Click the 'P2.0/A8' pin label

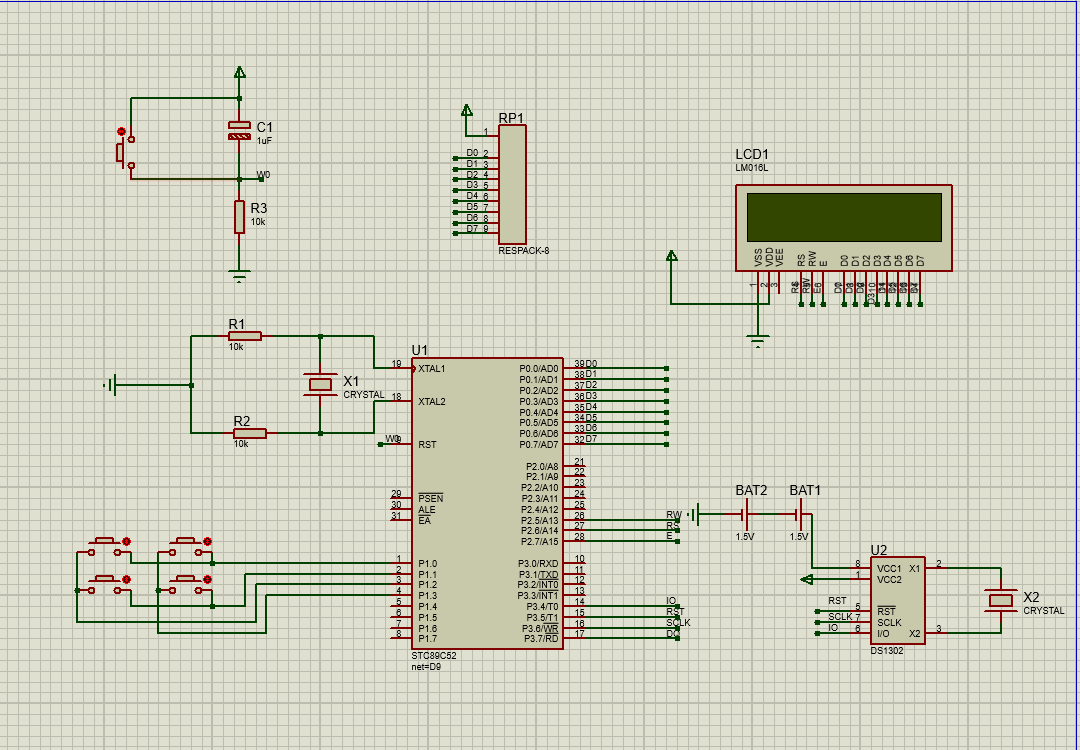542,466
